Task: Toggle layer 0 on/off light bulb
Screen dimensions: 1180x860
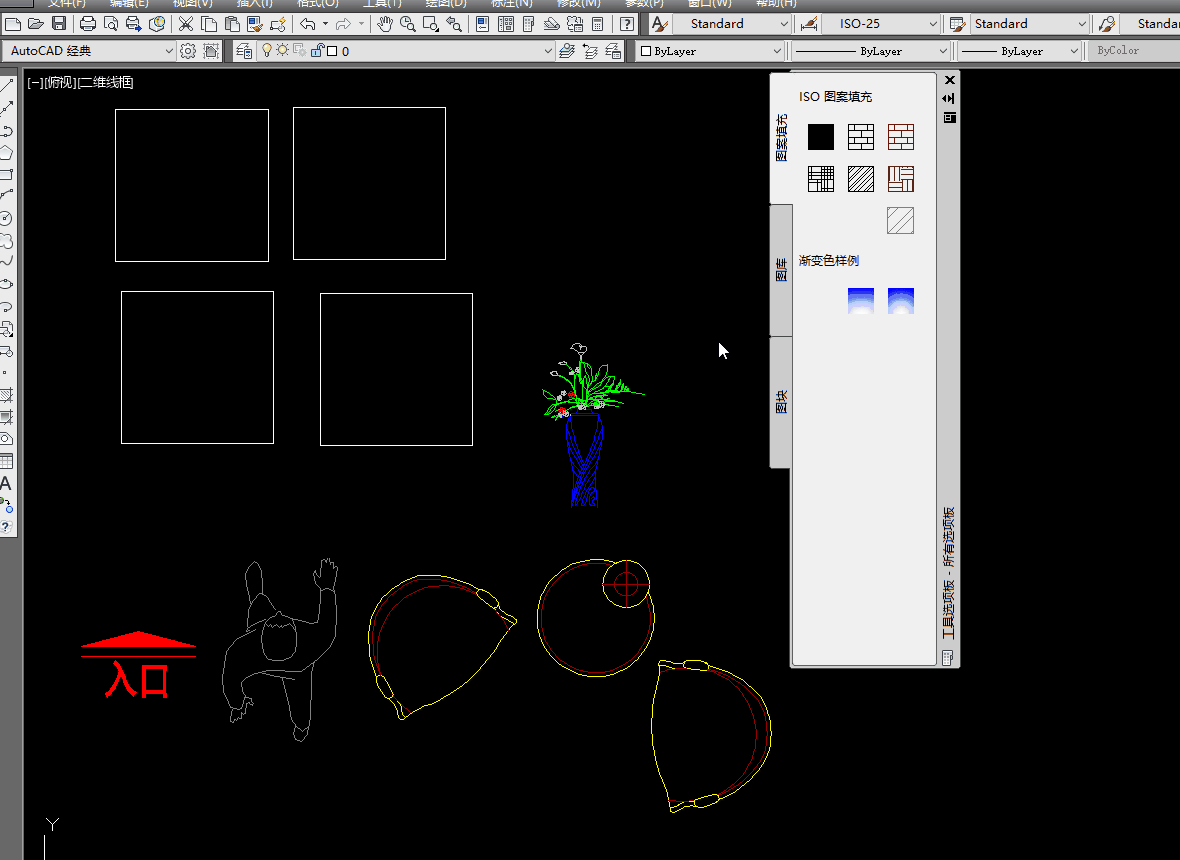Action: pyautogui.click(x=266, y=50)
